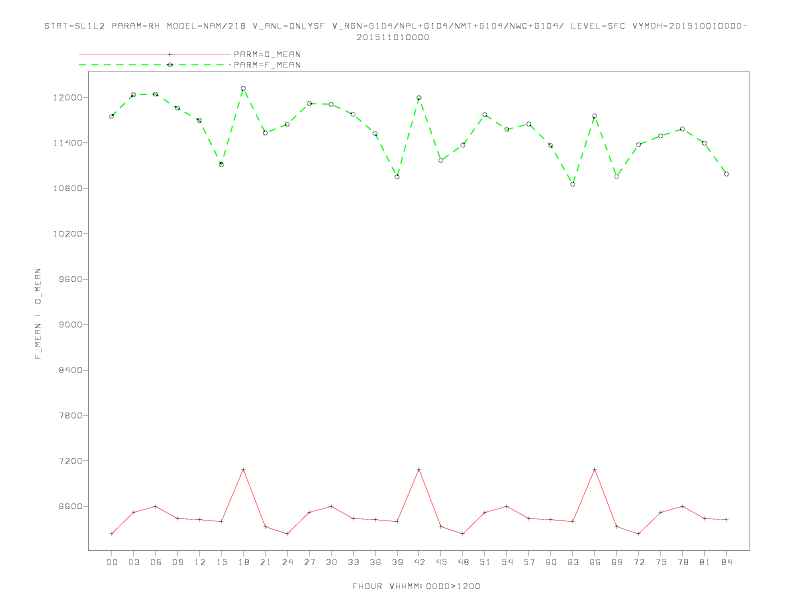Screen dimensions: 792x612
Task: Click the PARM=F_MEAN legend label
Action: [x=267, y=65]
